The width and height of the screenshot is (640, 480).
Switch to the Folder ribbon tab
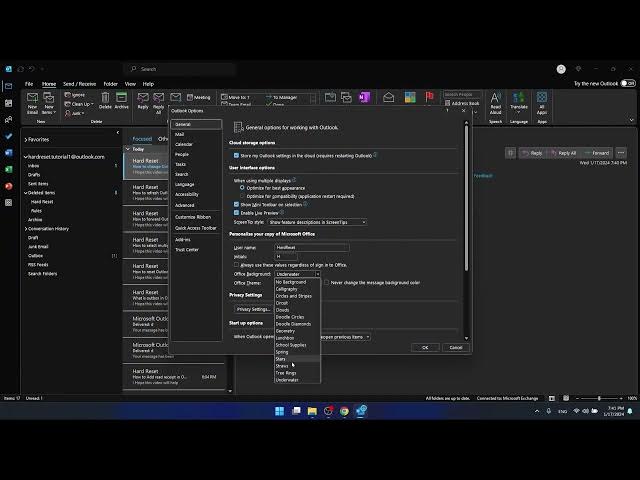[x=110, y=84]
